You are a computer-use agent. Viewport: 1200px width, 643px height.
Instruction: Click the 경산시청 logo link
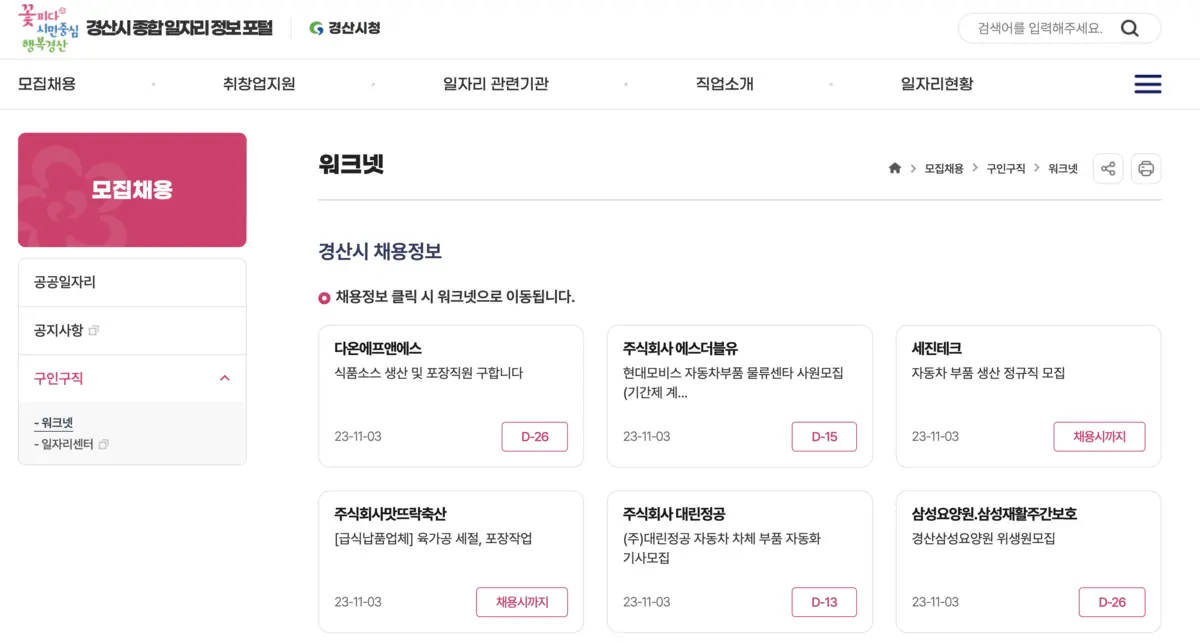[342, 28]
